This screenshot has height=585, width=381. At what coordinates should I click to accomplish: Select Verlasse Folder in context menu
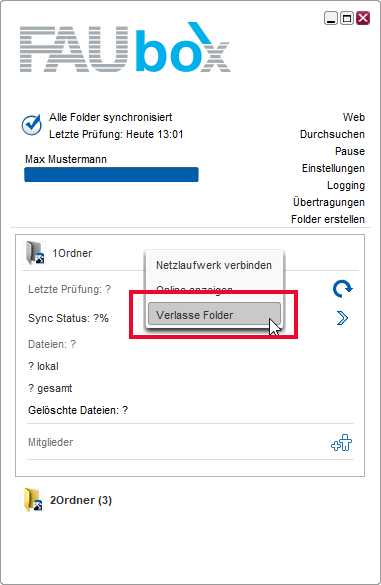click(214, 315)
